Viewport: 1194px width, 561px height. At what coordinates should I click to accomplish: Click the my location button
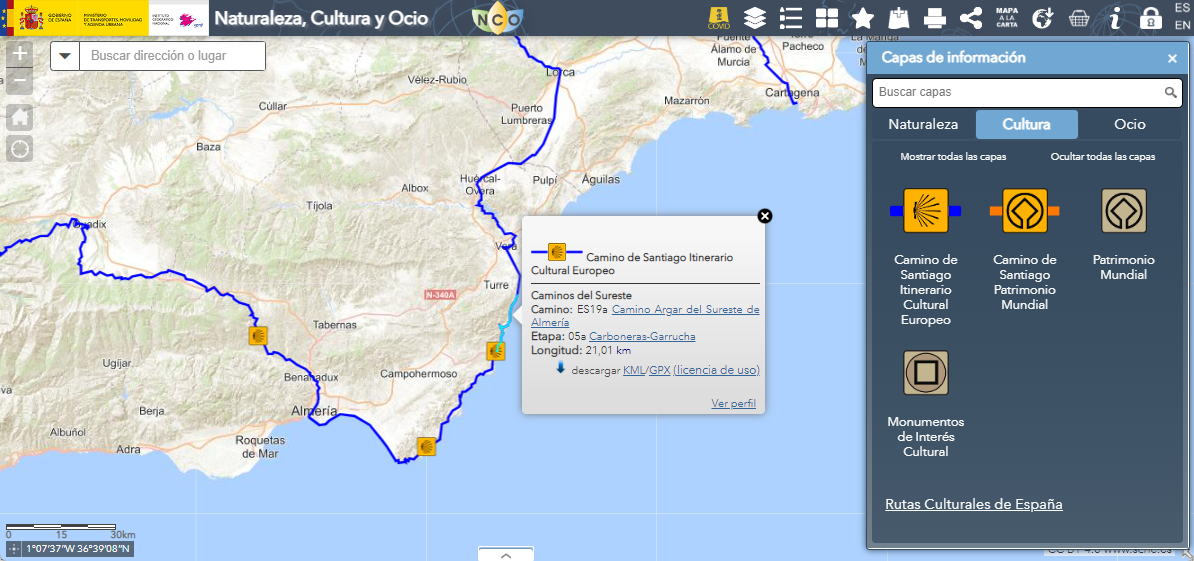pyautogui.click(x=20, y=148)
